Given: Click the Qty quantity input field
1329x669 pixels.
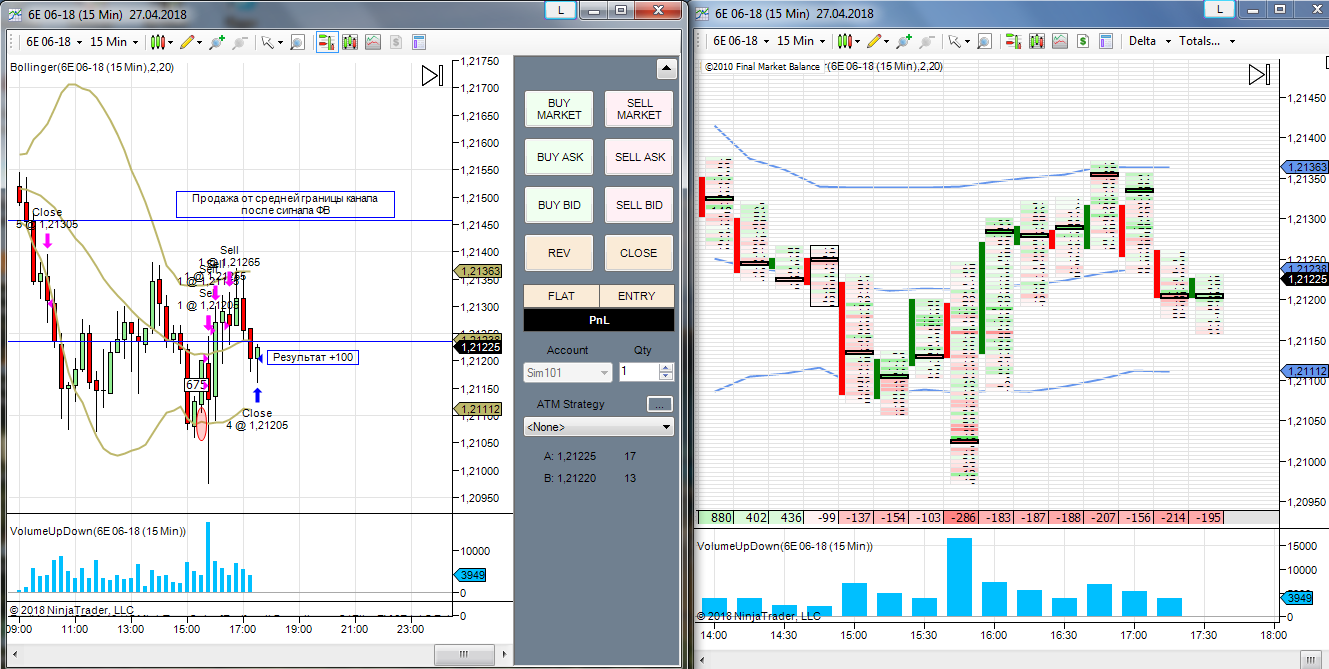Looking at the screenshot, I should tap(638, 372).
